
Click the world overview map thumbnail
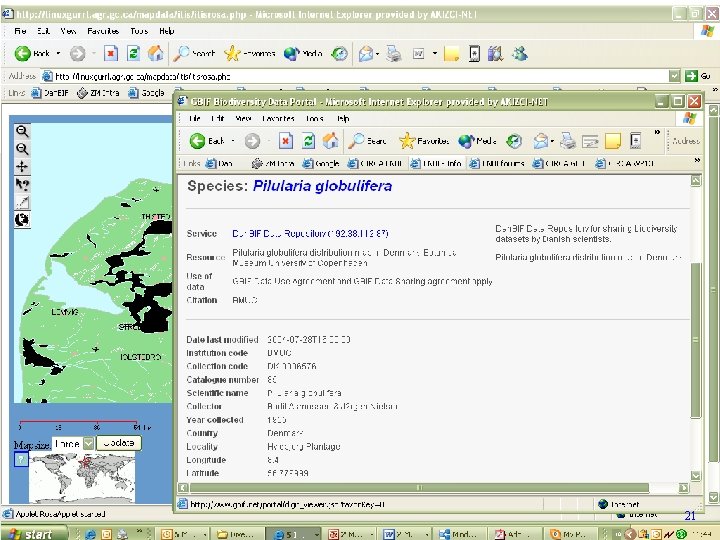(x=82, y=477)
